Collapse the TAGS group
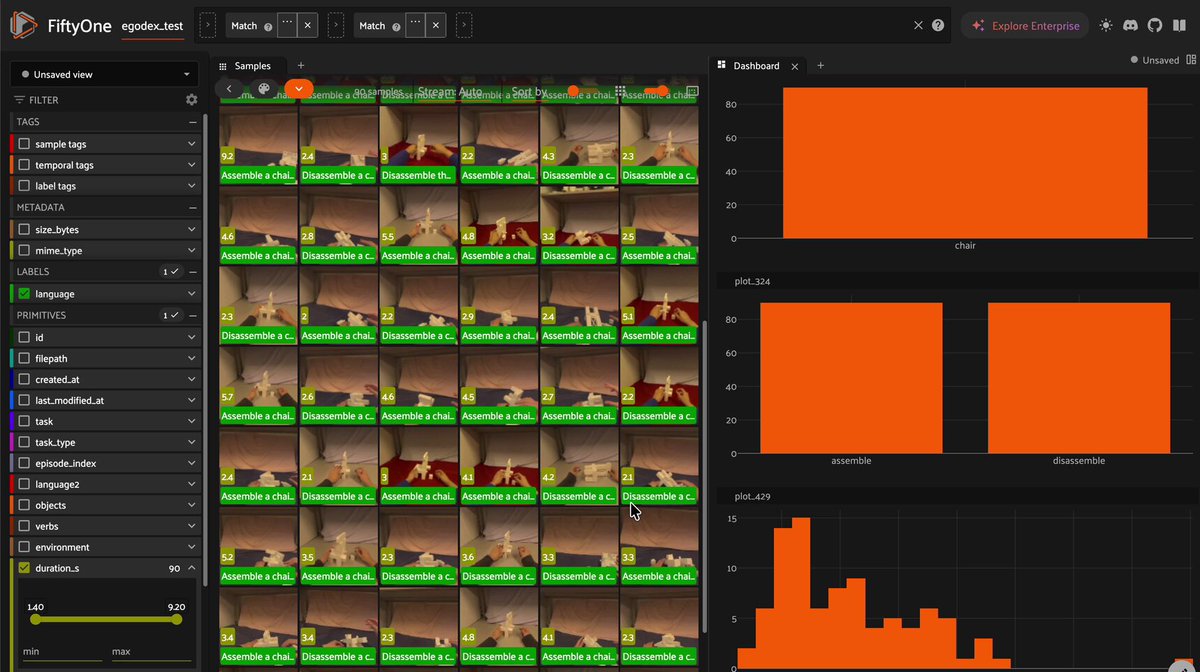 click(193, 122)
